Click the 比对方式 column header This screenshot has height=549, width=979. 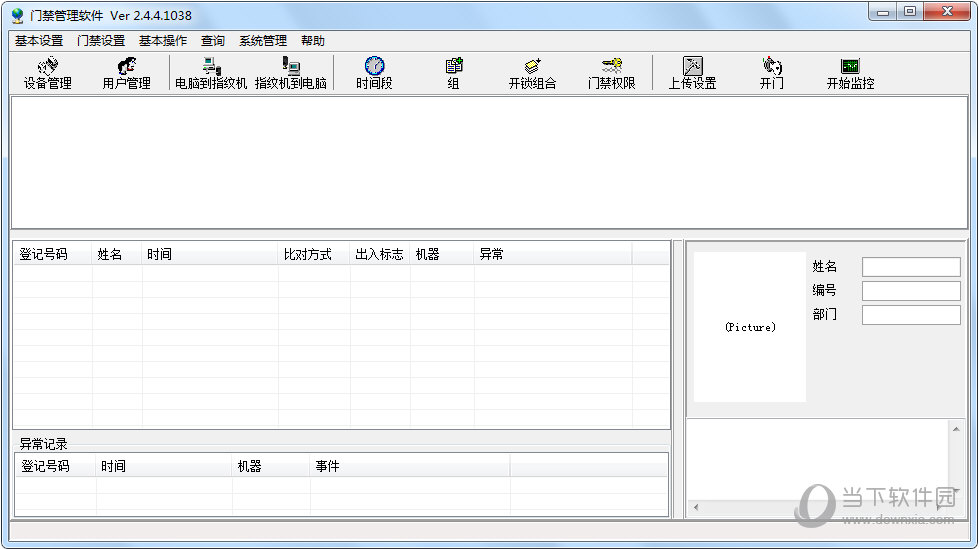pyautogui.click(x=314, y=254)
